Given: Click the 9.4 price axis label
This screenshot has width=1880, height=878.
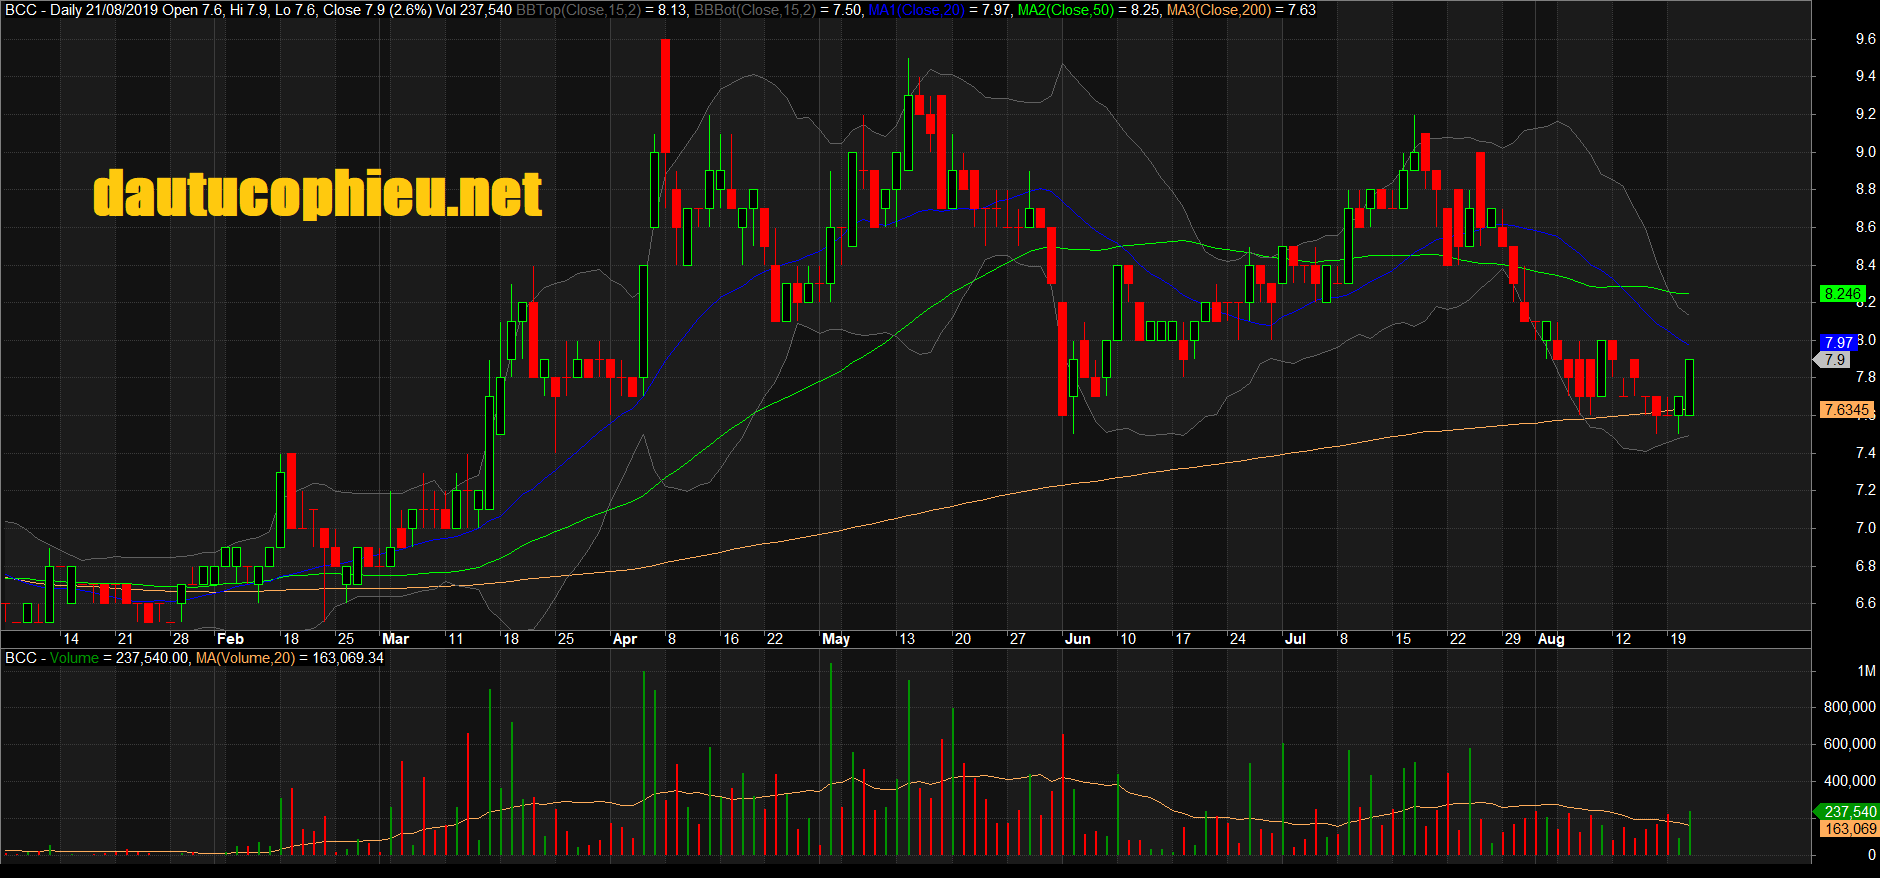Looking at the screenshot, I should (1865, 76).
